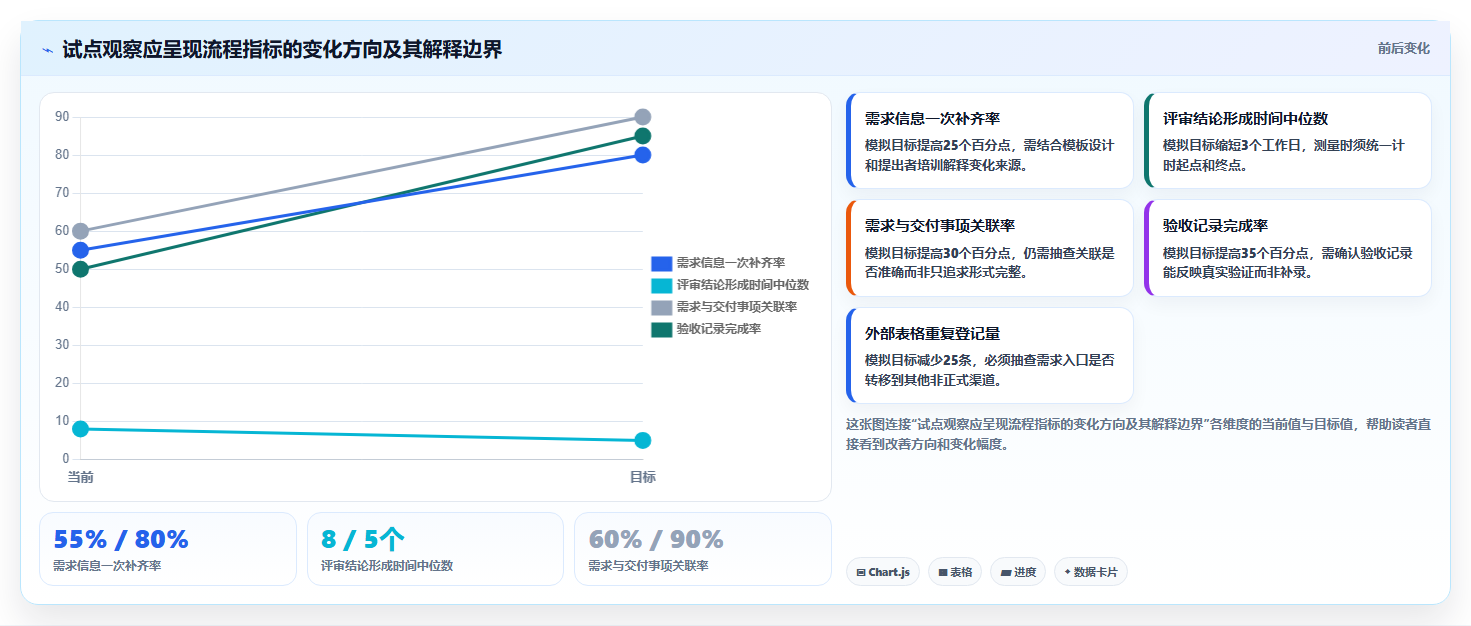Select the gray data point at 目标 value 90

click(643, 117)
